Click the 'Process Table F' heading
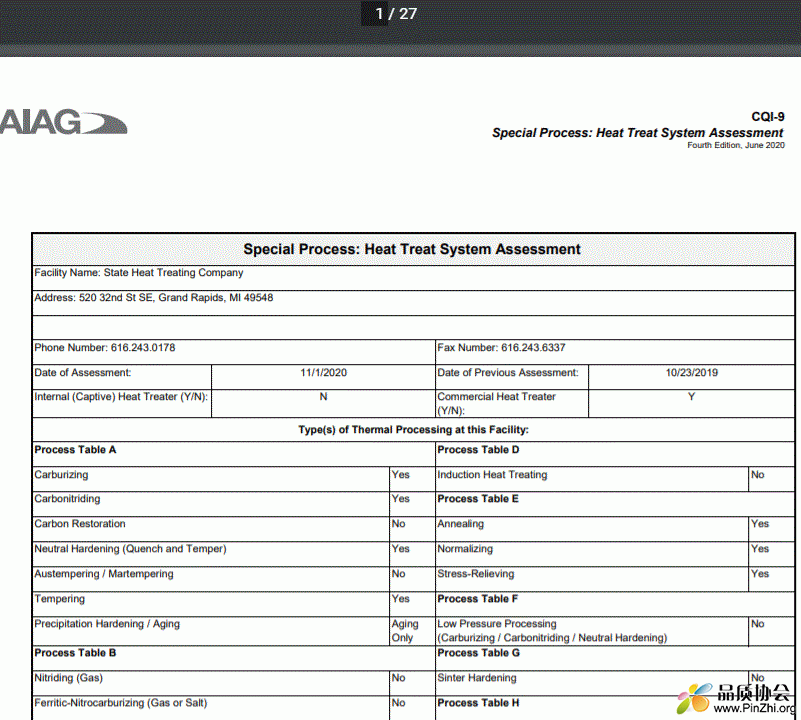Image resolution: width=801 pixels, height=720 pixels. (478, 599)
